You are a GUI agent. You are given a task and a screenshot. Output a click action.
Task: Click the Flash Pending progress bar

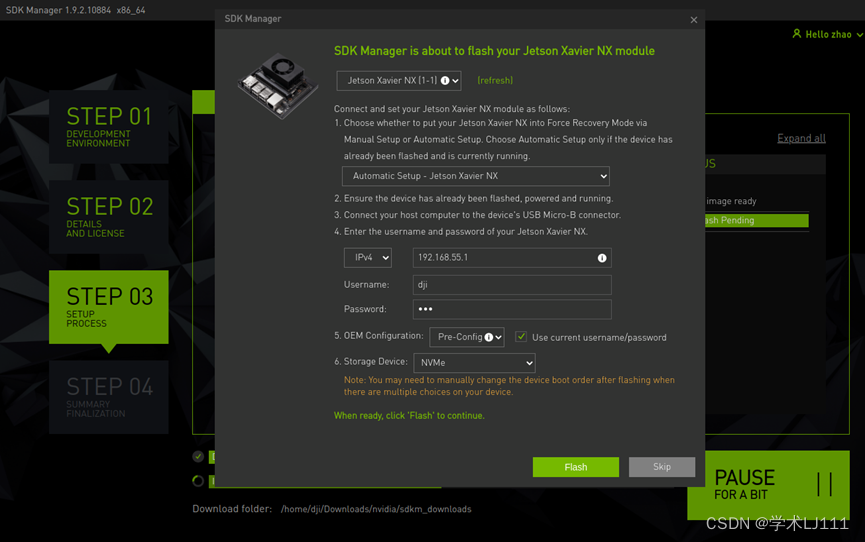tap(757, 220)
